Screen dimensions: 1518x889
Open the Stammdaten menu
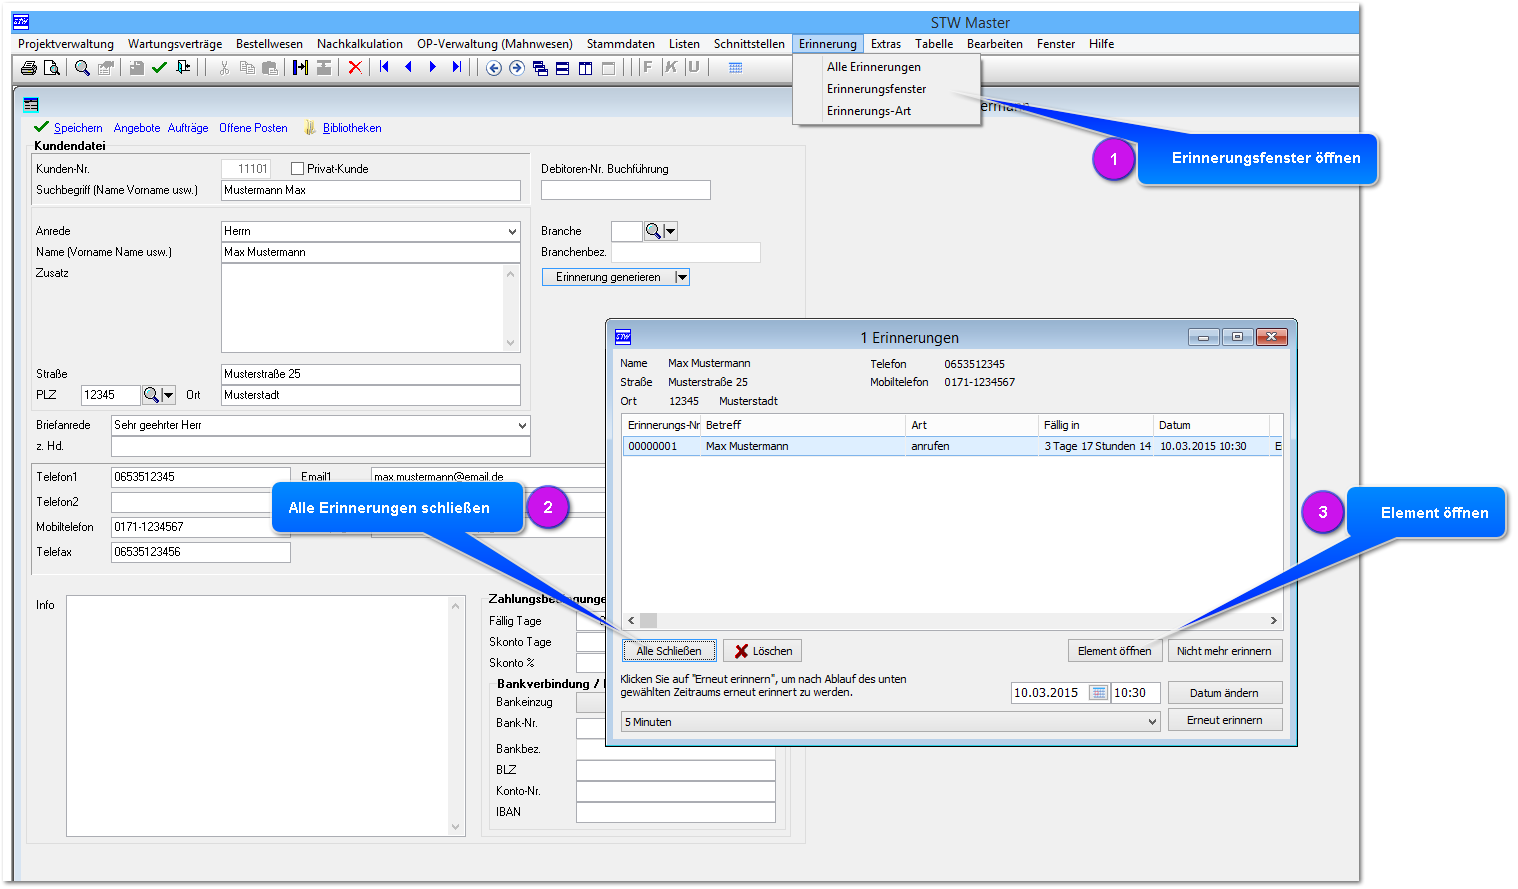(621, 44)
